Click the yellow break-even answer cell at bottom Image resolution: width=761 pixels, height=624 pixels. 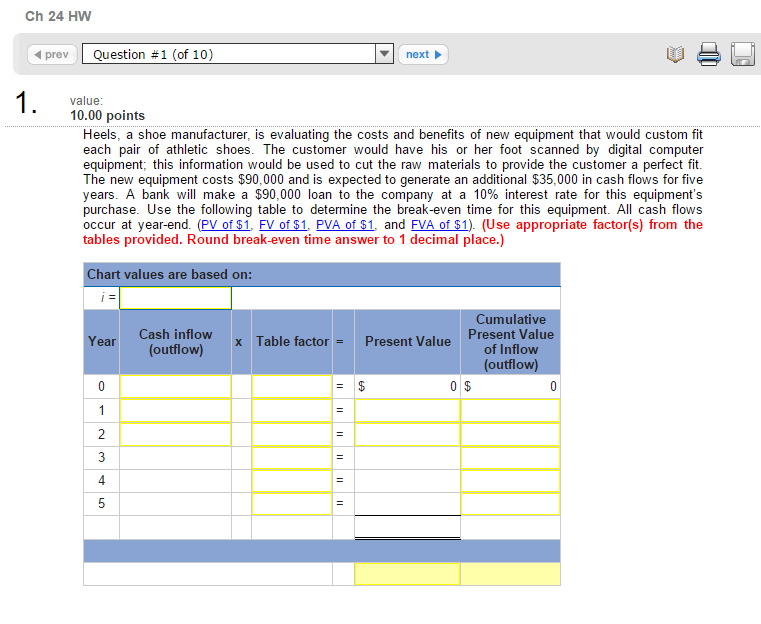(x=407, y=574)
